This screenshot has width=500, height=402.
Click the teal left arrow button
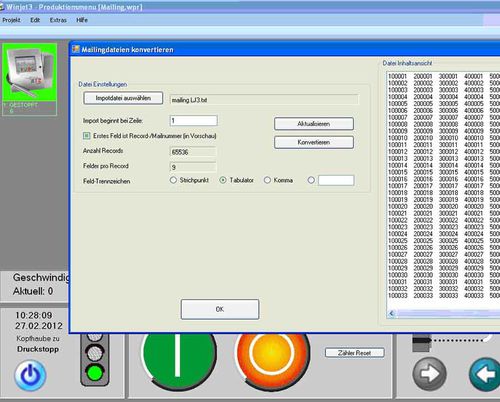pyautogui.click(x=485, y=374)
